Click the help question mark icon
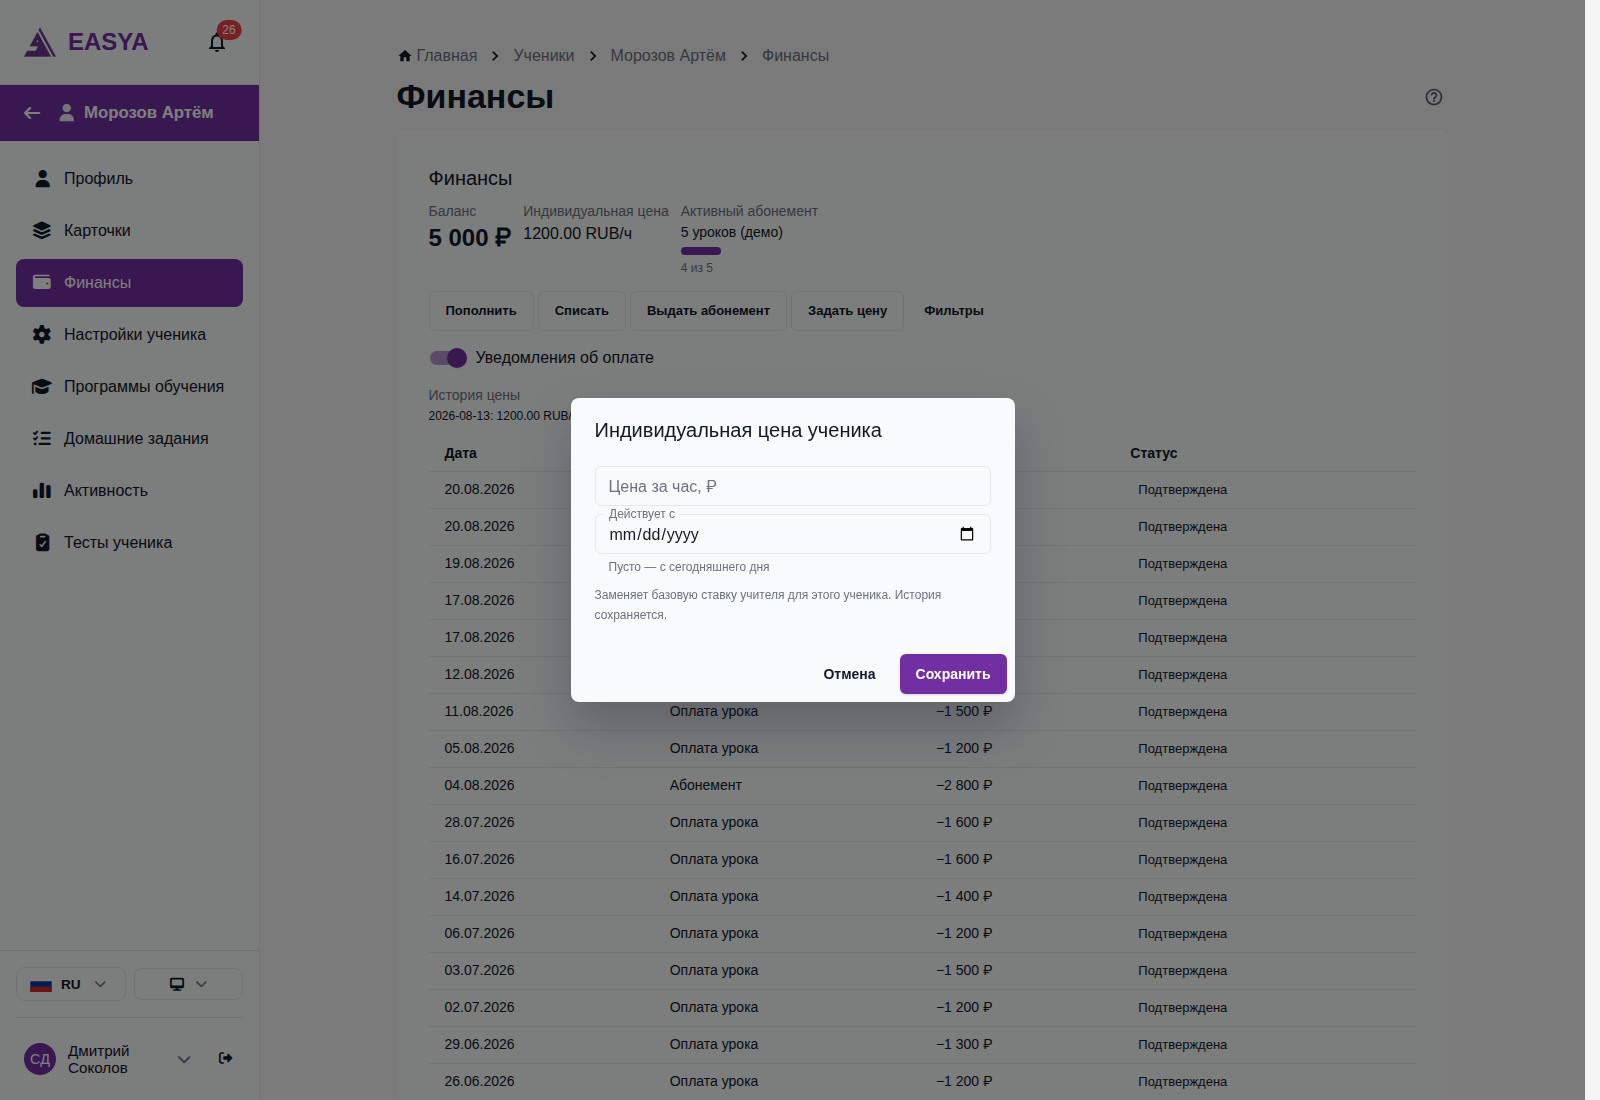The height and width of the screenshot is (1100, 1600). pos(1434,97)
